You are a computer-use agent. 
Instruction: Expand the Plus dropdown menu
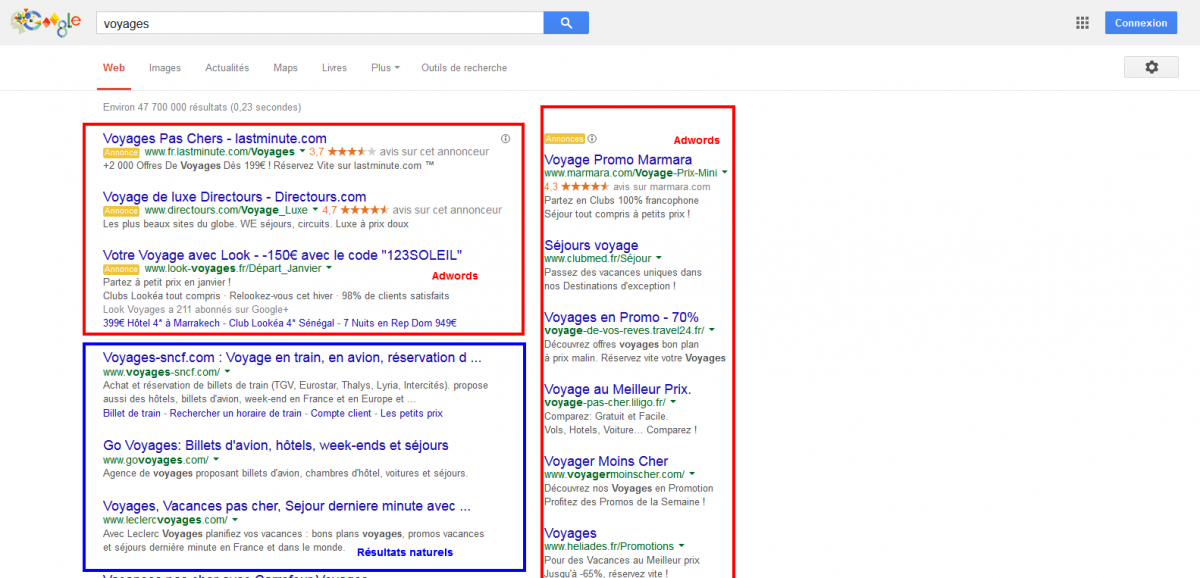point(385,68)
